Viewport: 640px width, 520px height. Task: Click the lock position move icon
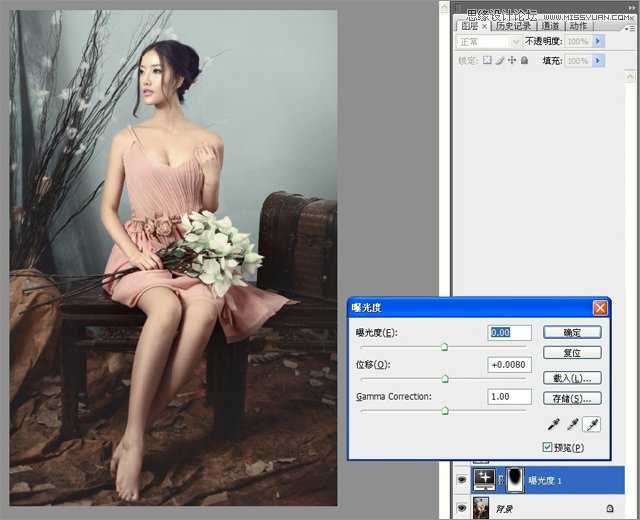[x=511, y=61]
